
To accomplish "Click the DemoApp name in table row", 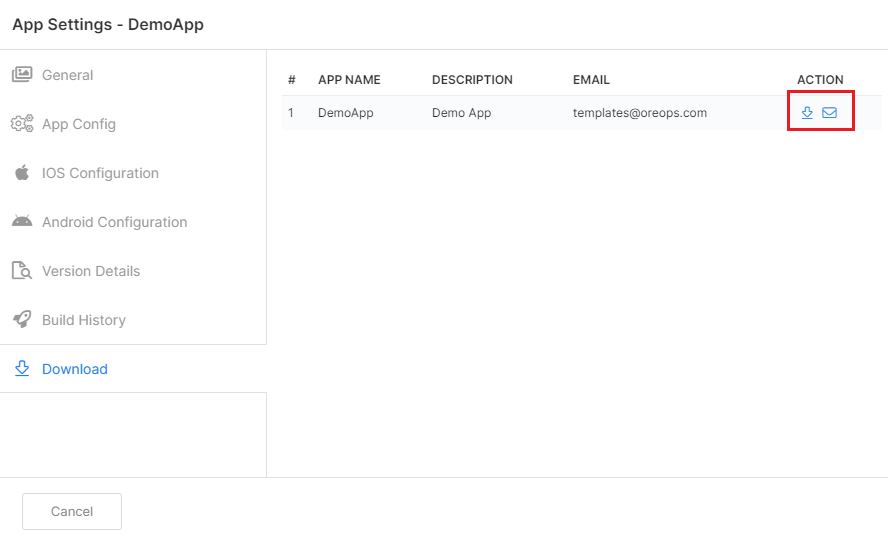I will point(345,113).
